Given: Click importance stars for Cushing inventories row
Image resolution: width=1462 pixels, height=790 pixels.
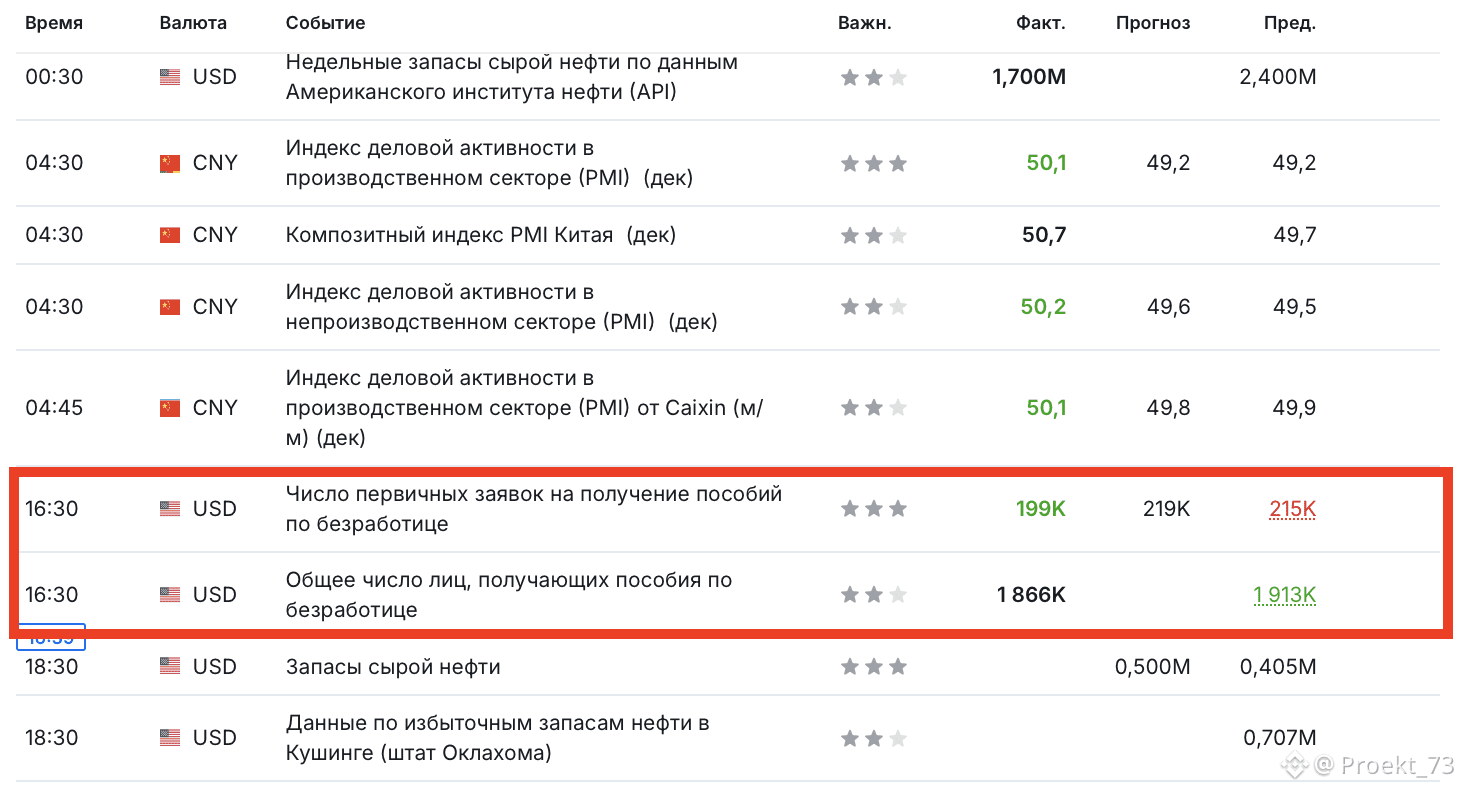Looking at the screenshot, I should (873, 738).
